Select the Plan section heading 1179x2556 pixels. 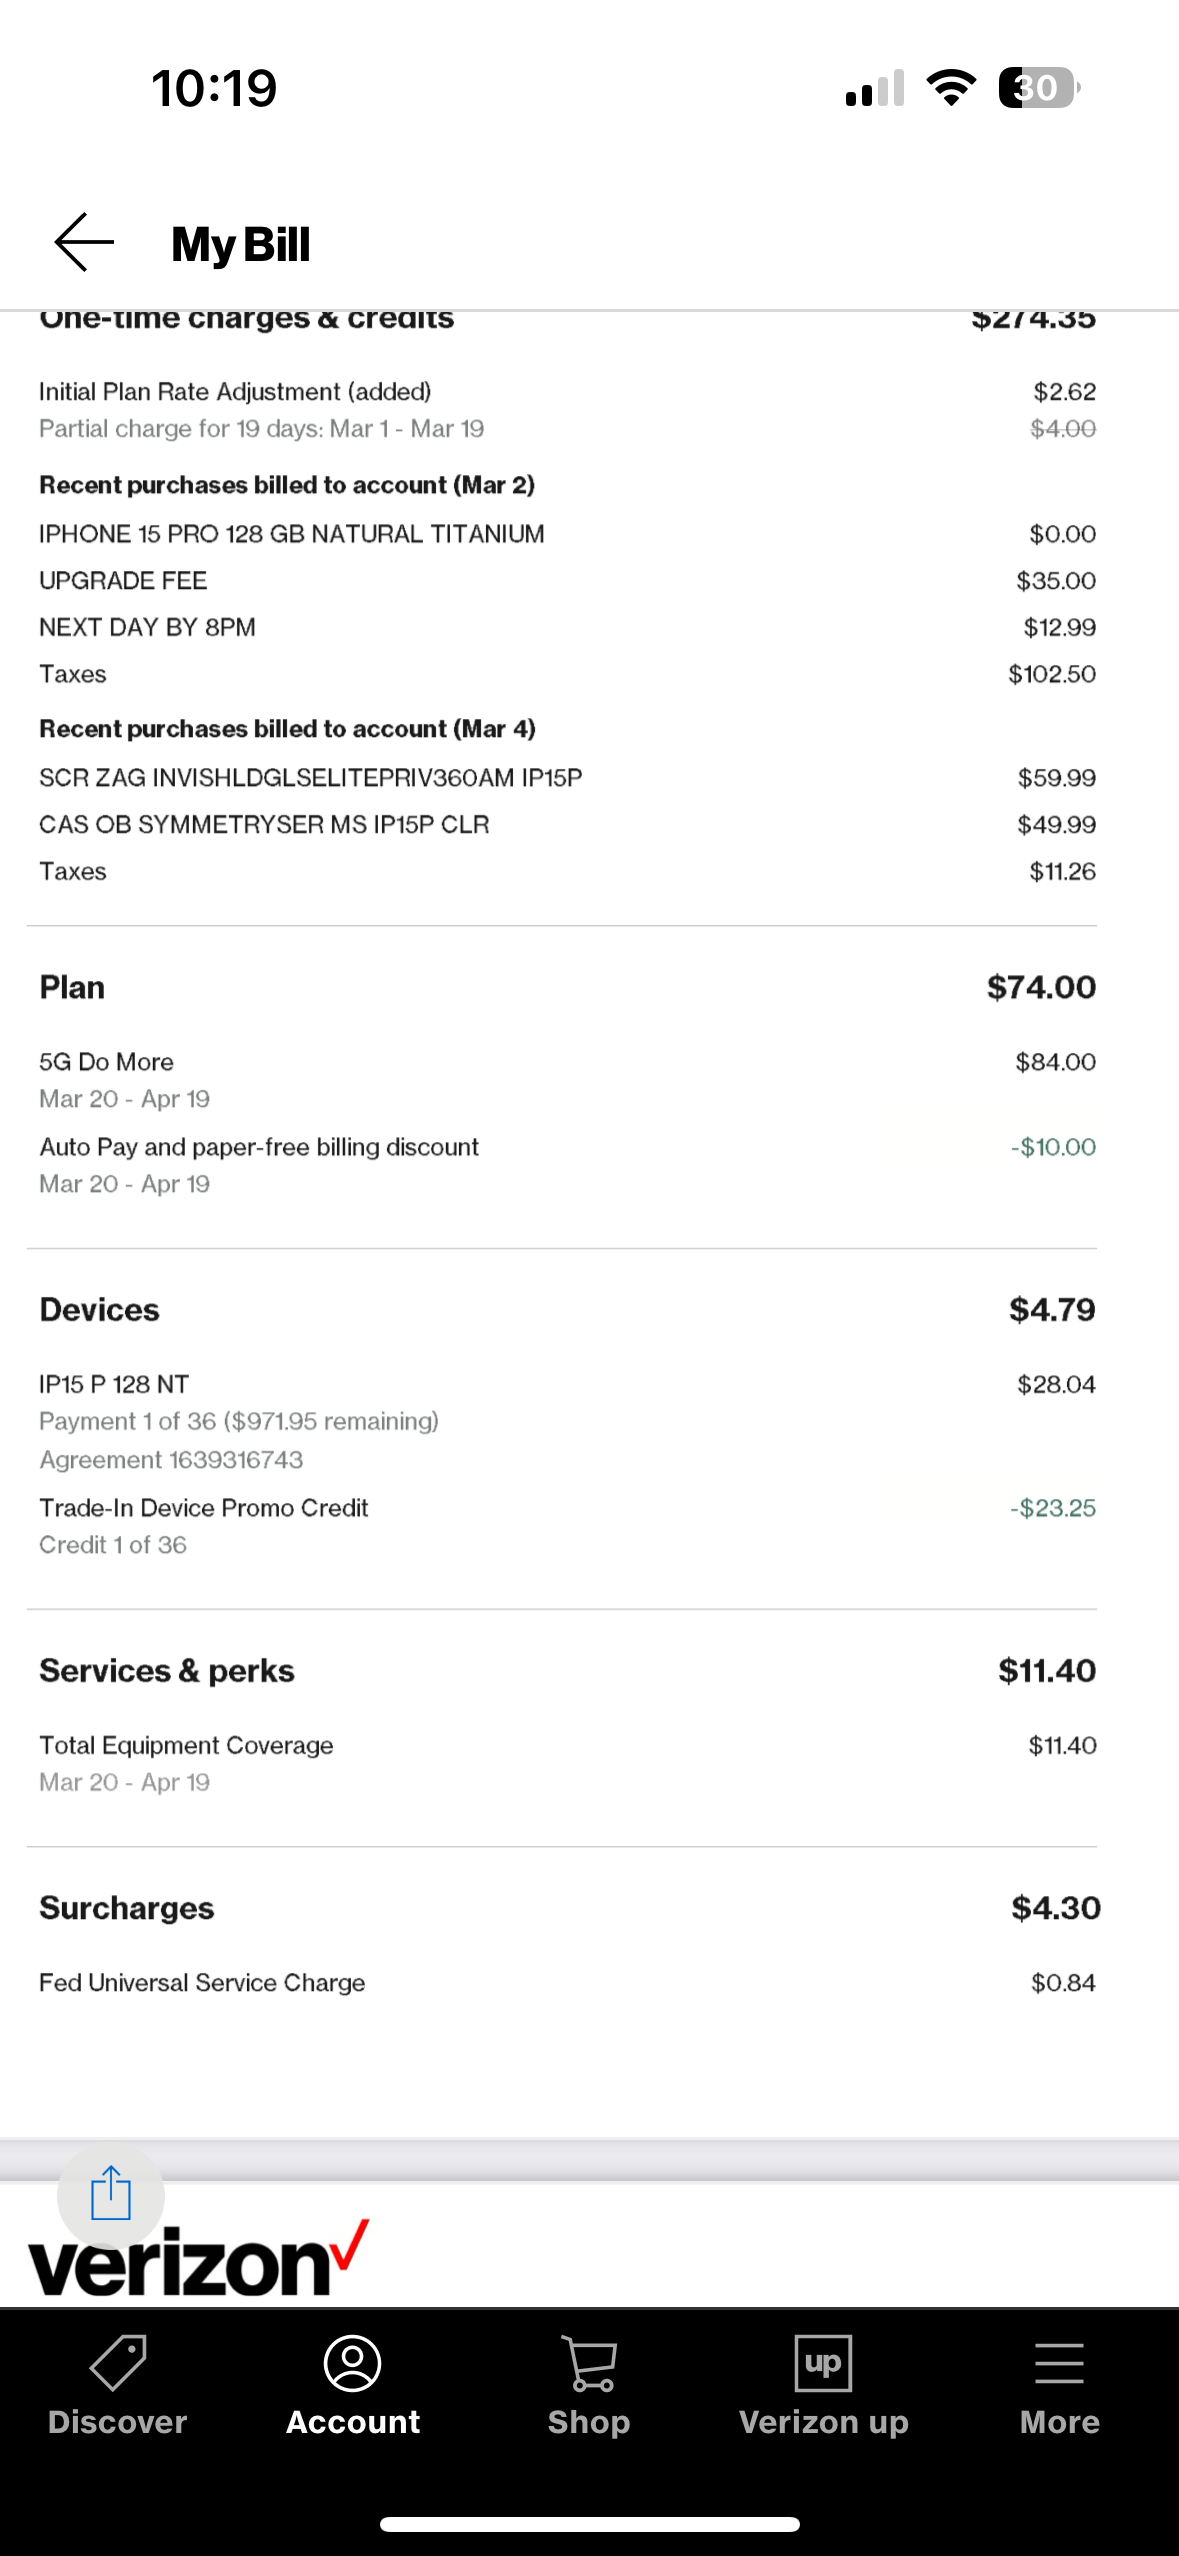pos(72,987)
